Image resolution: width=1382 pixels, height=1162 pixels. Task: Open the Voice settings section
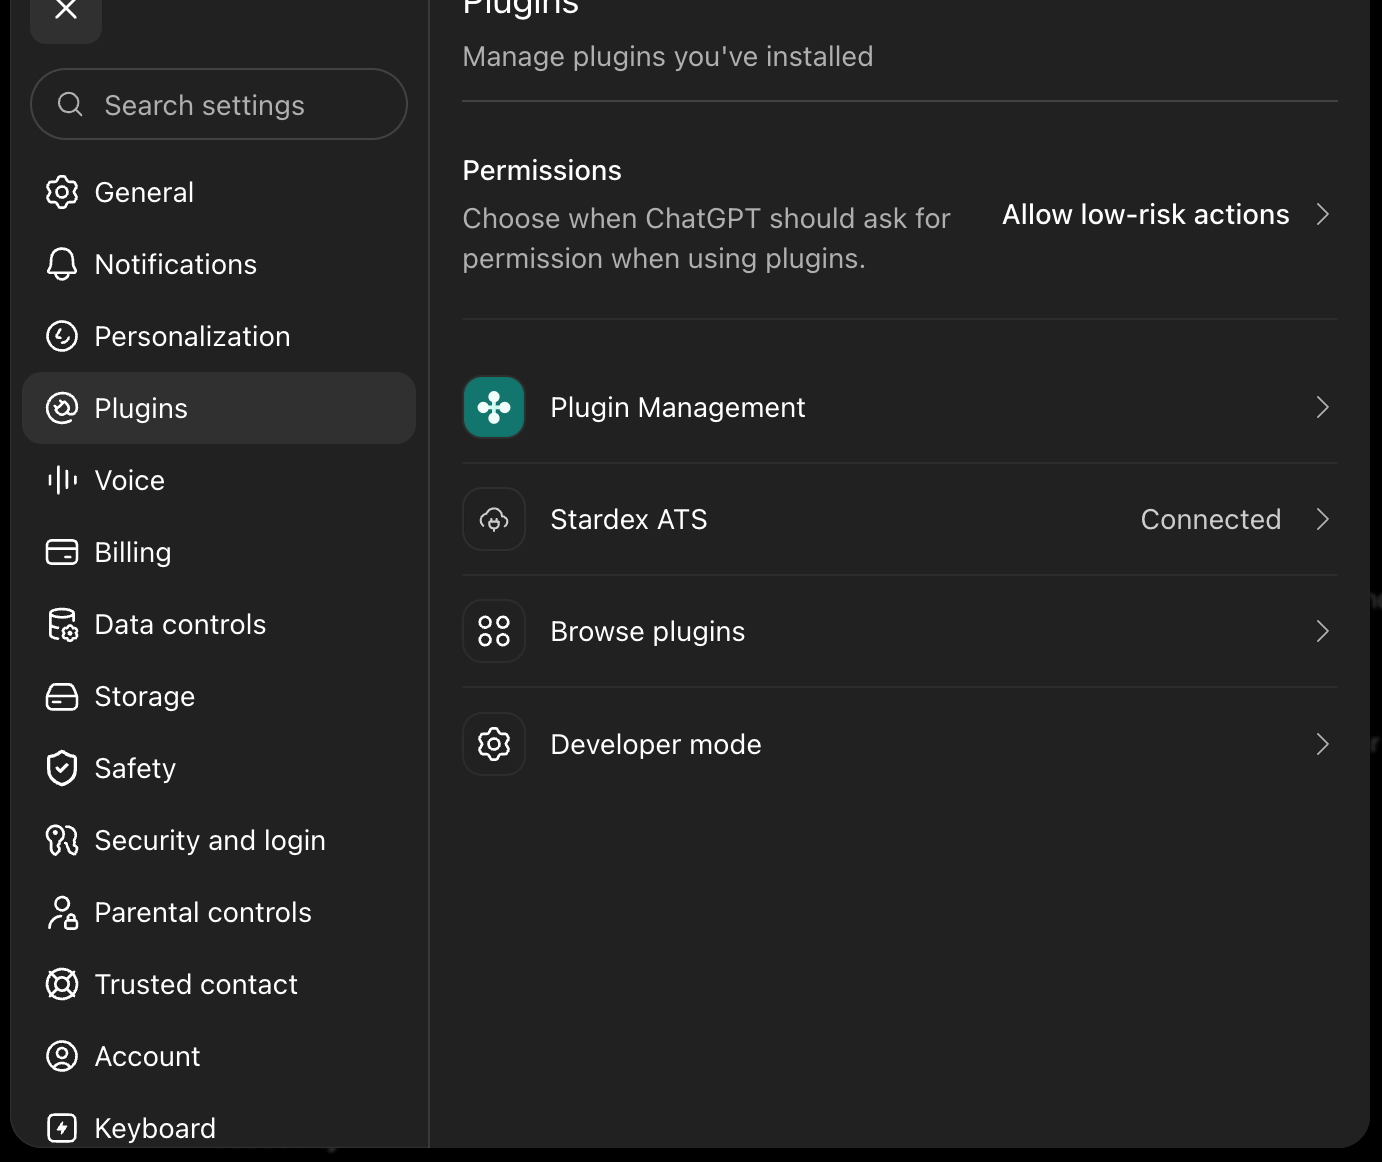click(219, 480)
